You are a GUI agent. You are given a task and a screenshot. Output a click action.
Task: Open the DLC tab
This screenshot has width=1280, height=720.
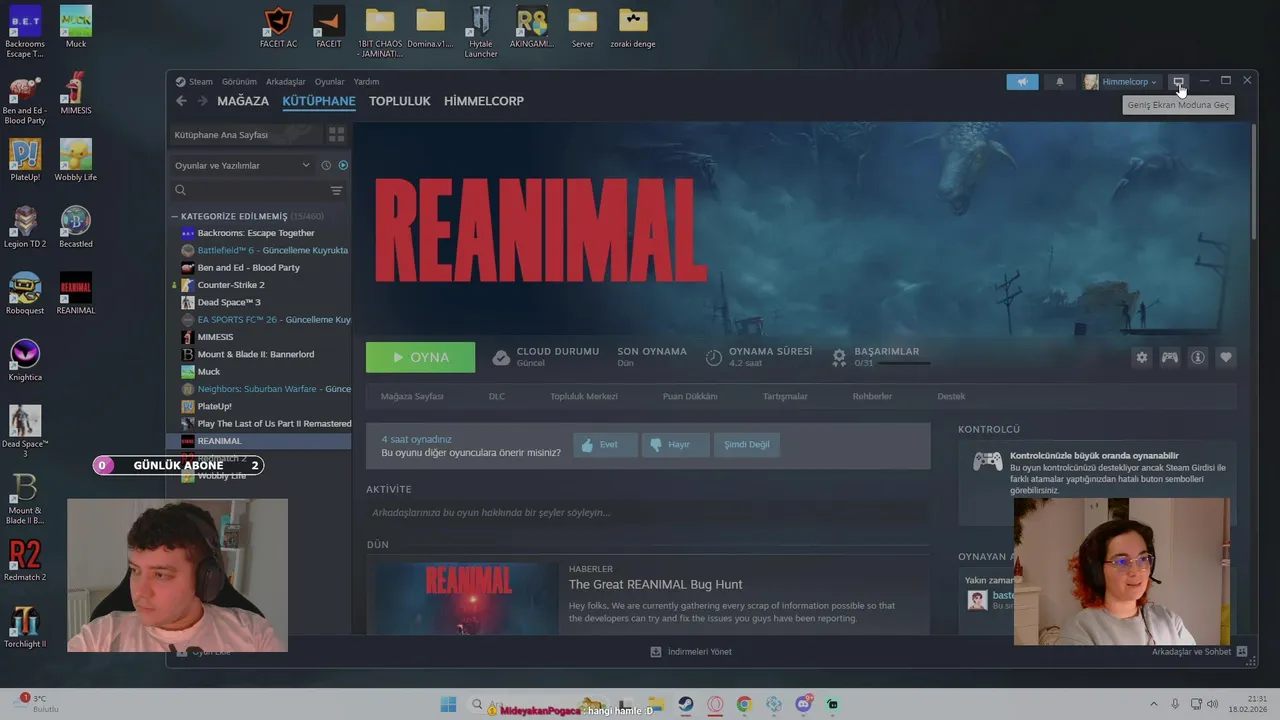coord(497,396)
